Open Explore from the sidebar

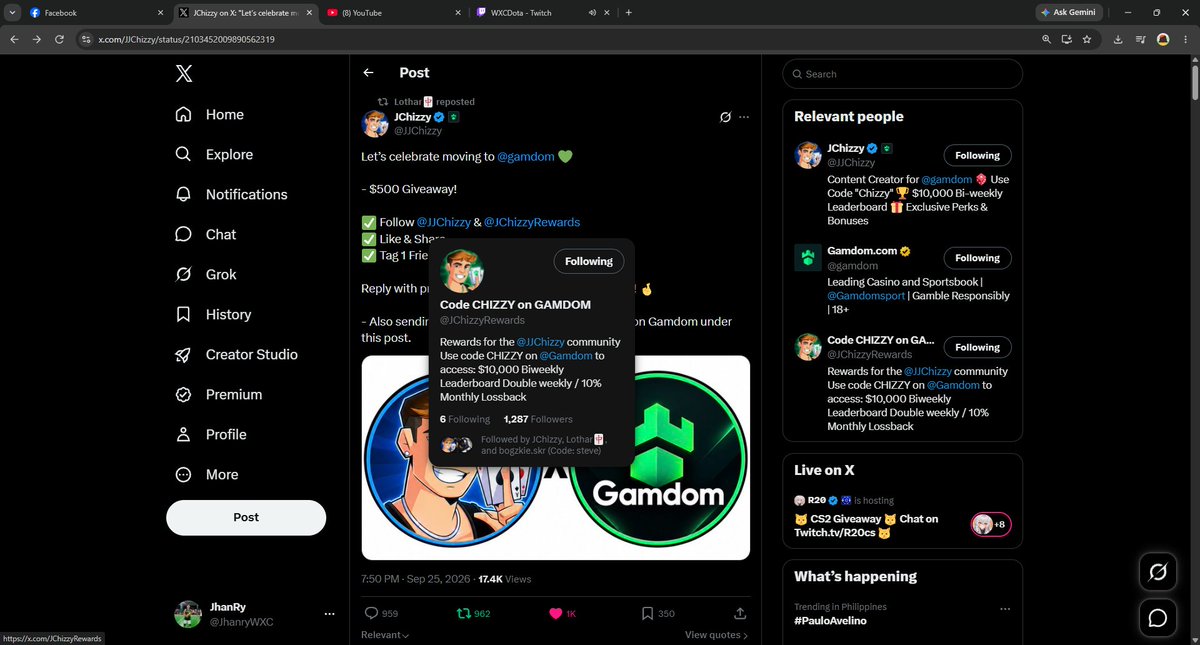coord(214,154)
